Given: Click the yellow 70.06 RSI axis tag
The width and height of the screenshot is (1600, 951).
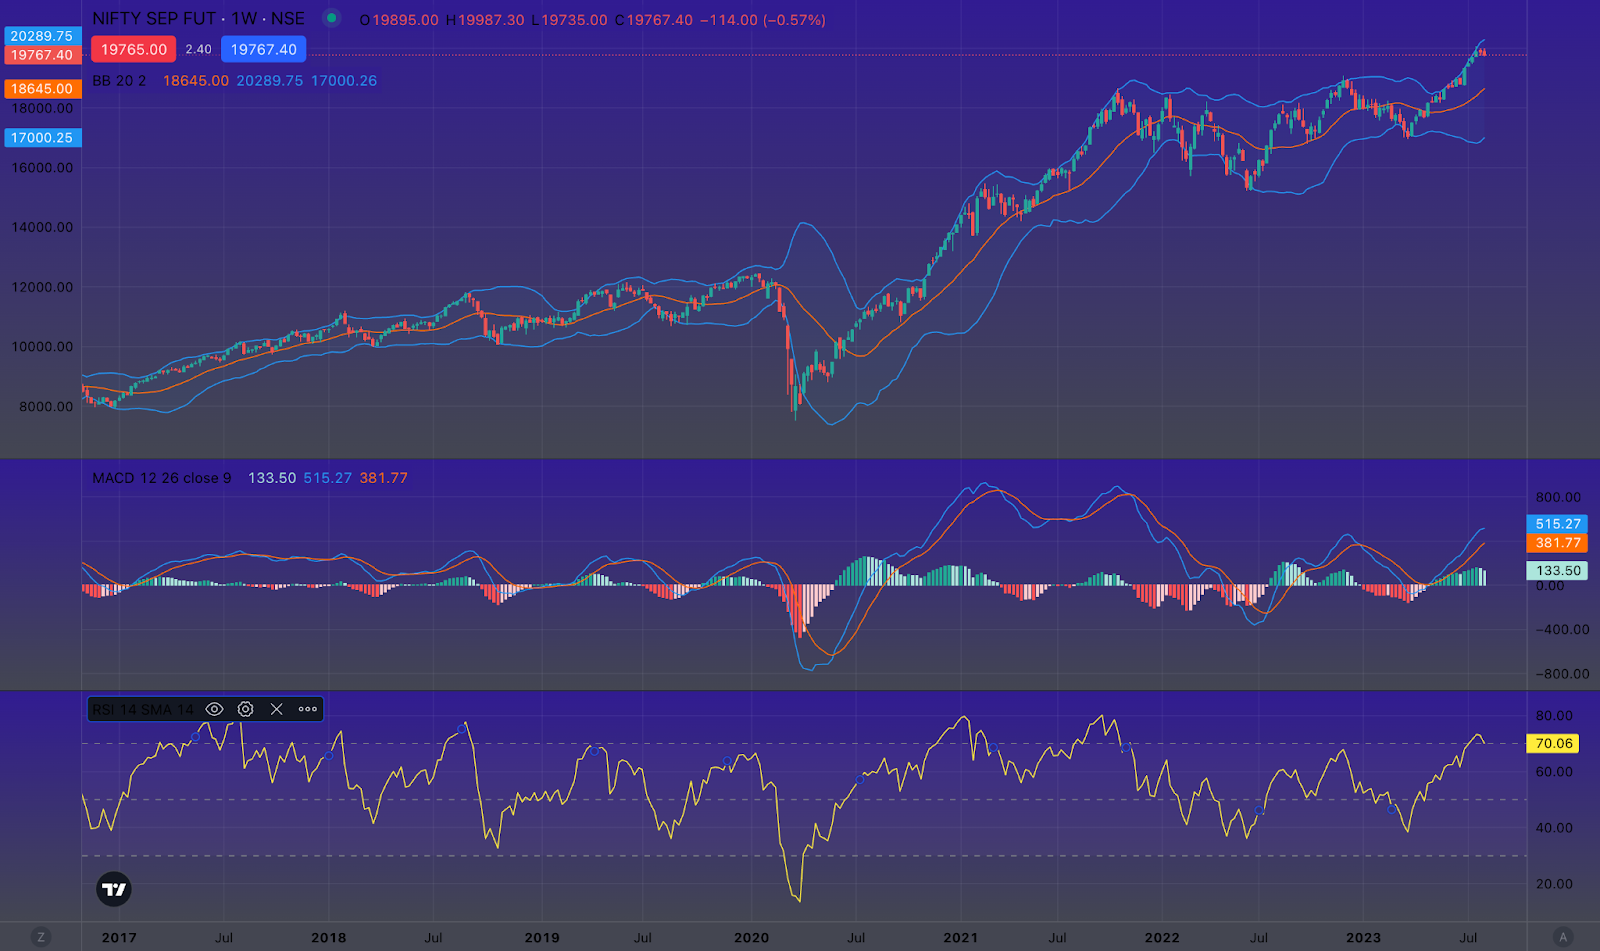Looking at the screenshot, I should pyautogui.click(x=1554, y=744).
